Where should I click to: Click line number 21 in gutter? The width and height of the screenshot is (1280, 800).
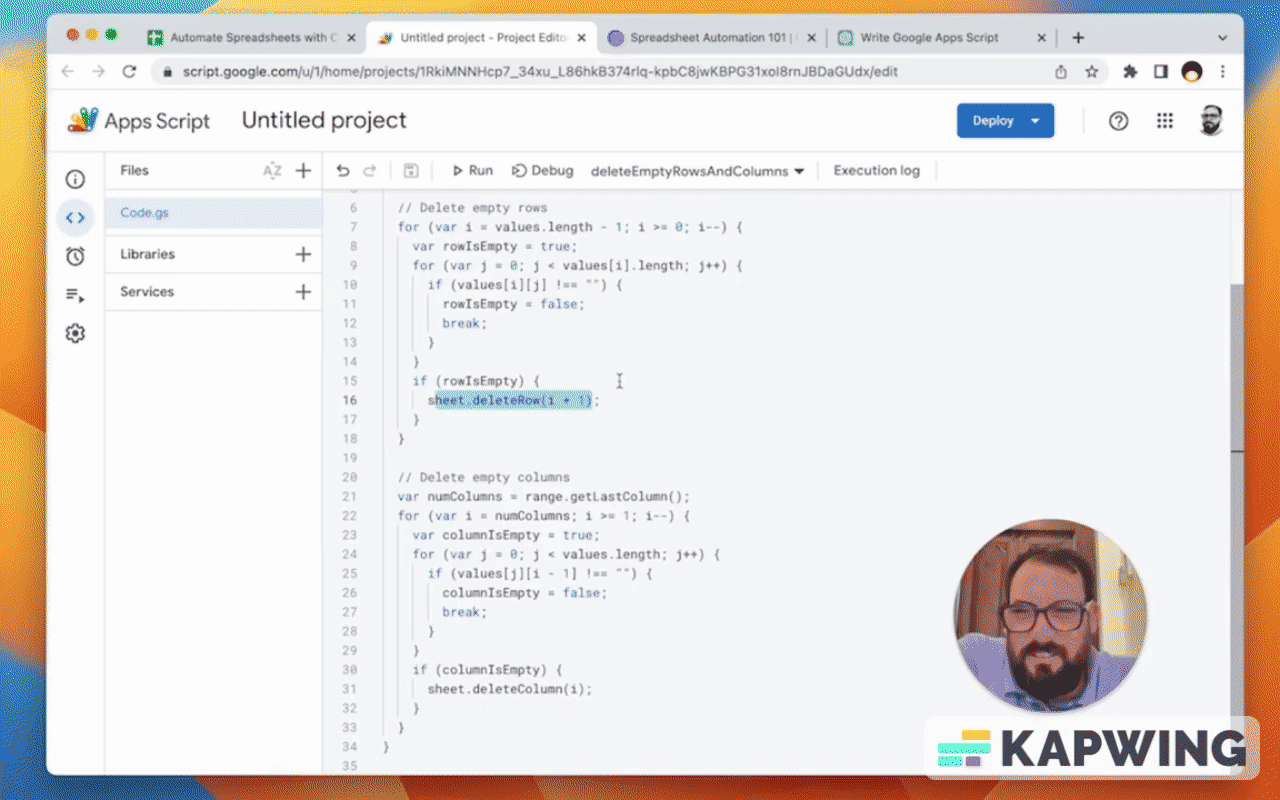pos(349,496)
